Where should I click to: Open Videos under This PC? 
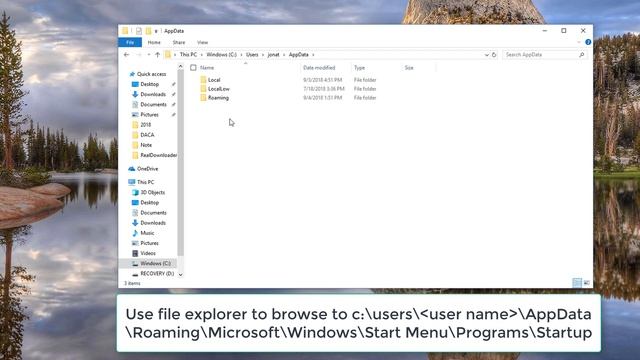tap(148, 253)
